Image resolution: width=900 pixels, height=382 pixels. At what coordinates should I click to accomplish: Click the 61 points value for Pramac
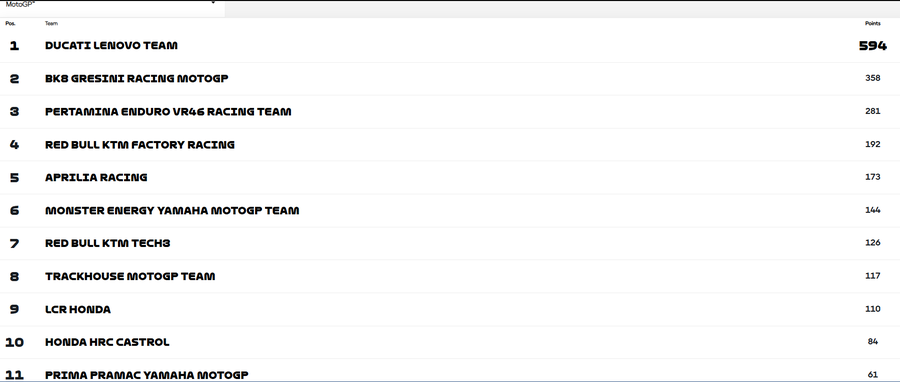click(873, 375)
